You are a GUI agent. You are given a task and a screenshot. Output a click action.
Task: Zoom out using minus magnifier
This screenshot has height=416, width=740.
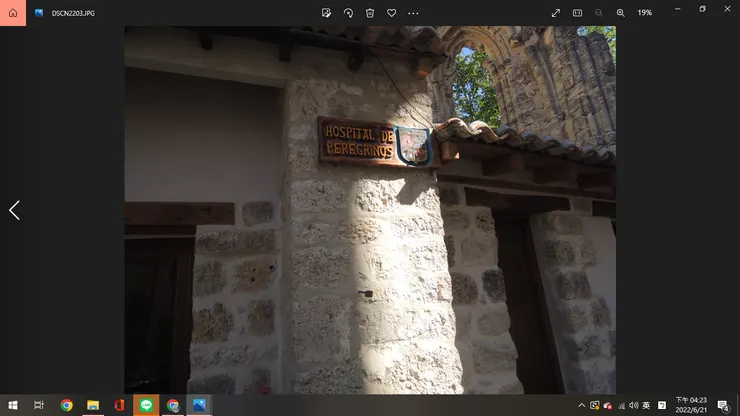599,13
